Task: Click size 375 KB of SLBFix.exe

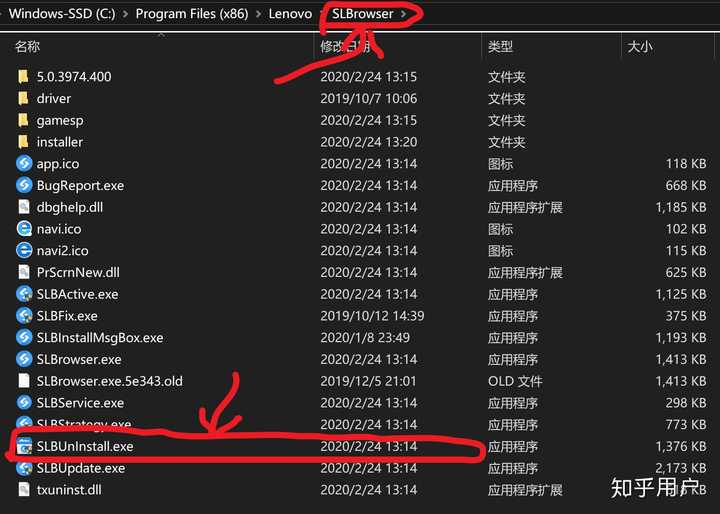Action: tap(686, 316)
